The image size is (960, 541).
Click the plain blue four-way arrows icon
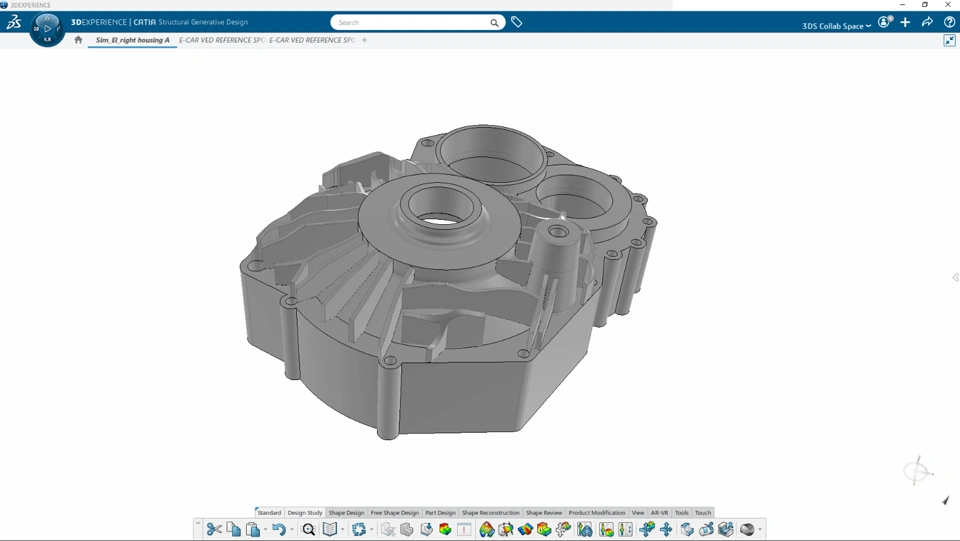(666, 529)
